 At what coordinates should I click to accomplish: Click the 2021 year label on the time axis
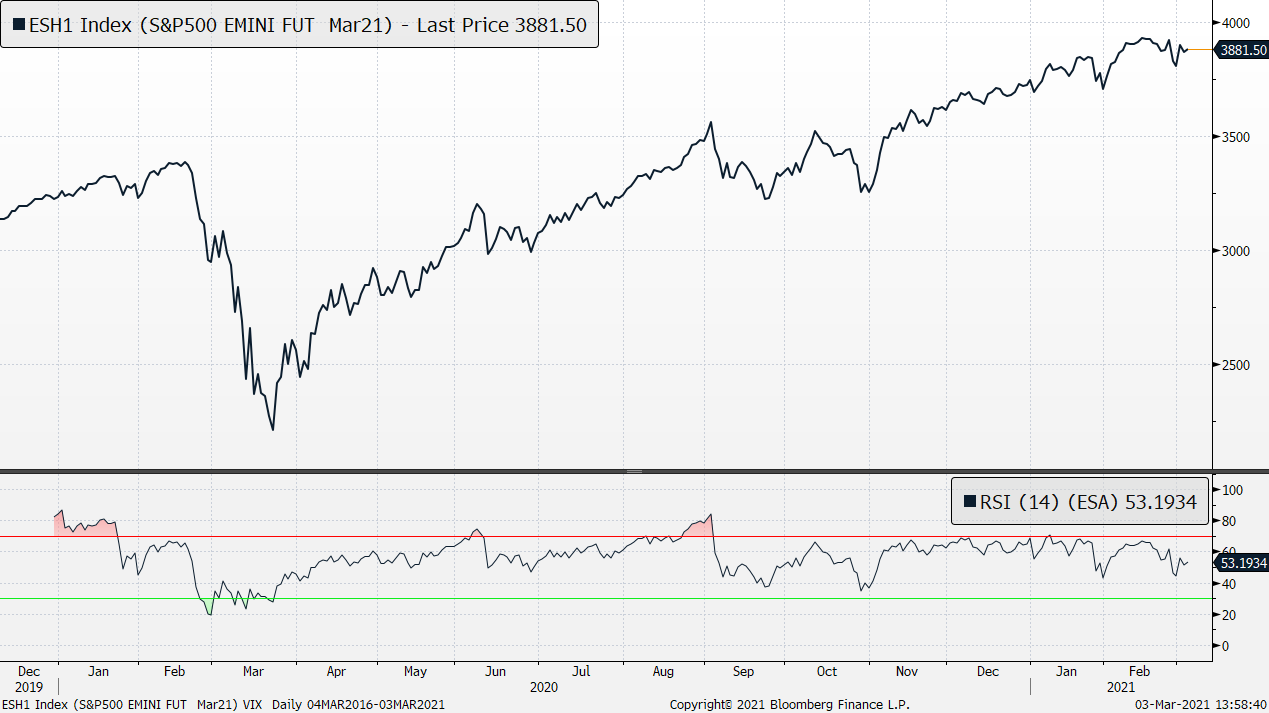point(1120,687)
